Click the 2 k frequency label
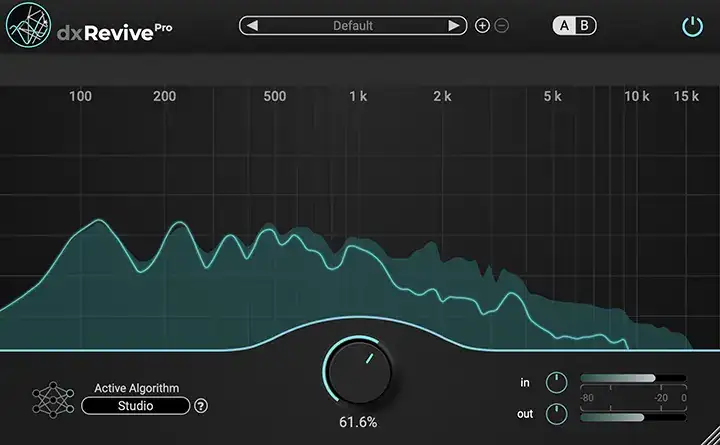 click(442, 96)
